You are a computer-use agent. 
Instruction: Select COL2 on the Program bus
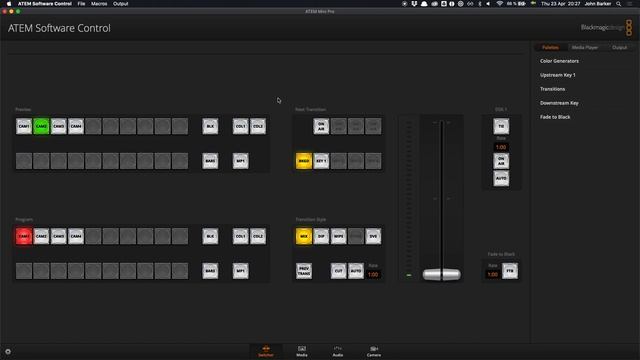click(x=258, y=236)
